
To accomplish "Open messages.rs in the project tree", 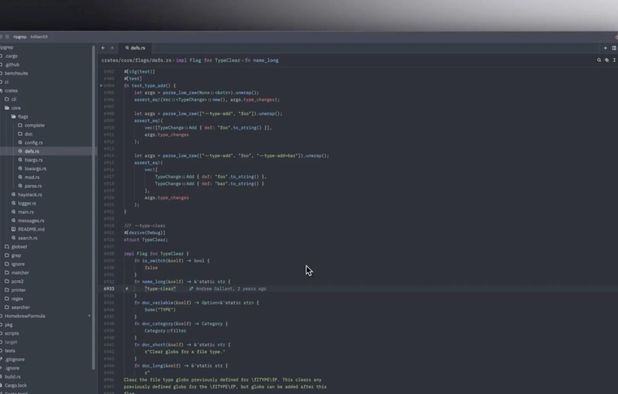I will tap(31, 221).
